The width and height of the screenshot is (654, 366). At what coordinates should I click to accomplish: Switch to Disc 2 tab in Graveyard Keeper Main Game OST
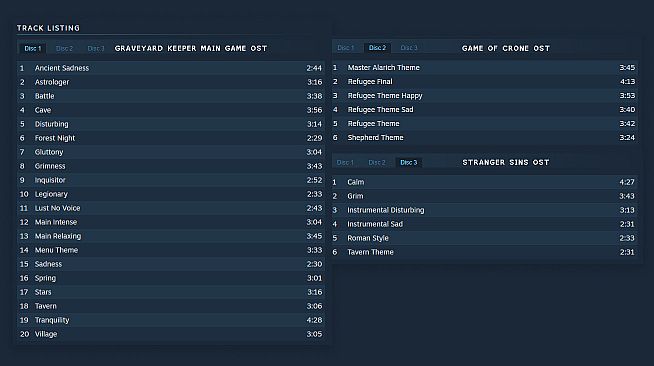pyautogui.click(x=64, y=48)
